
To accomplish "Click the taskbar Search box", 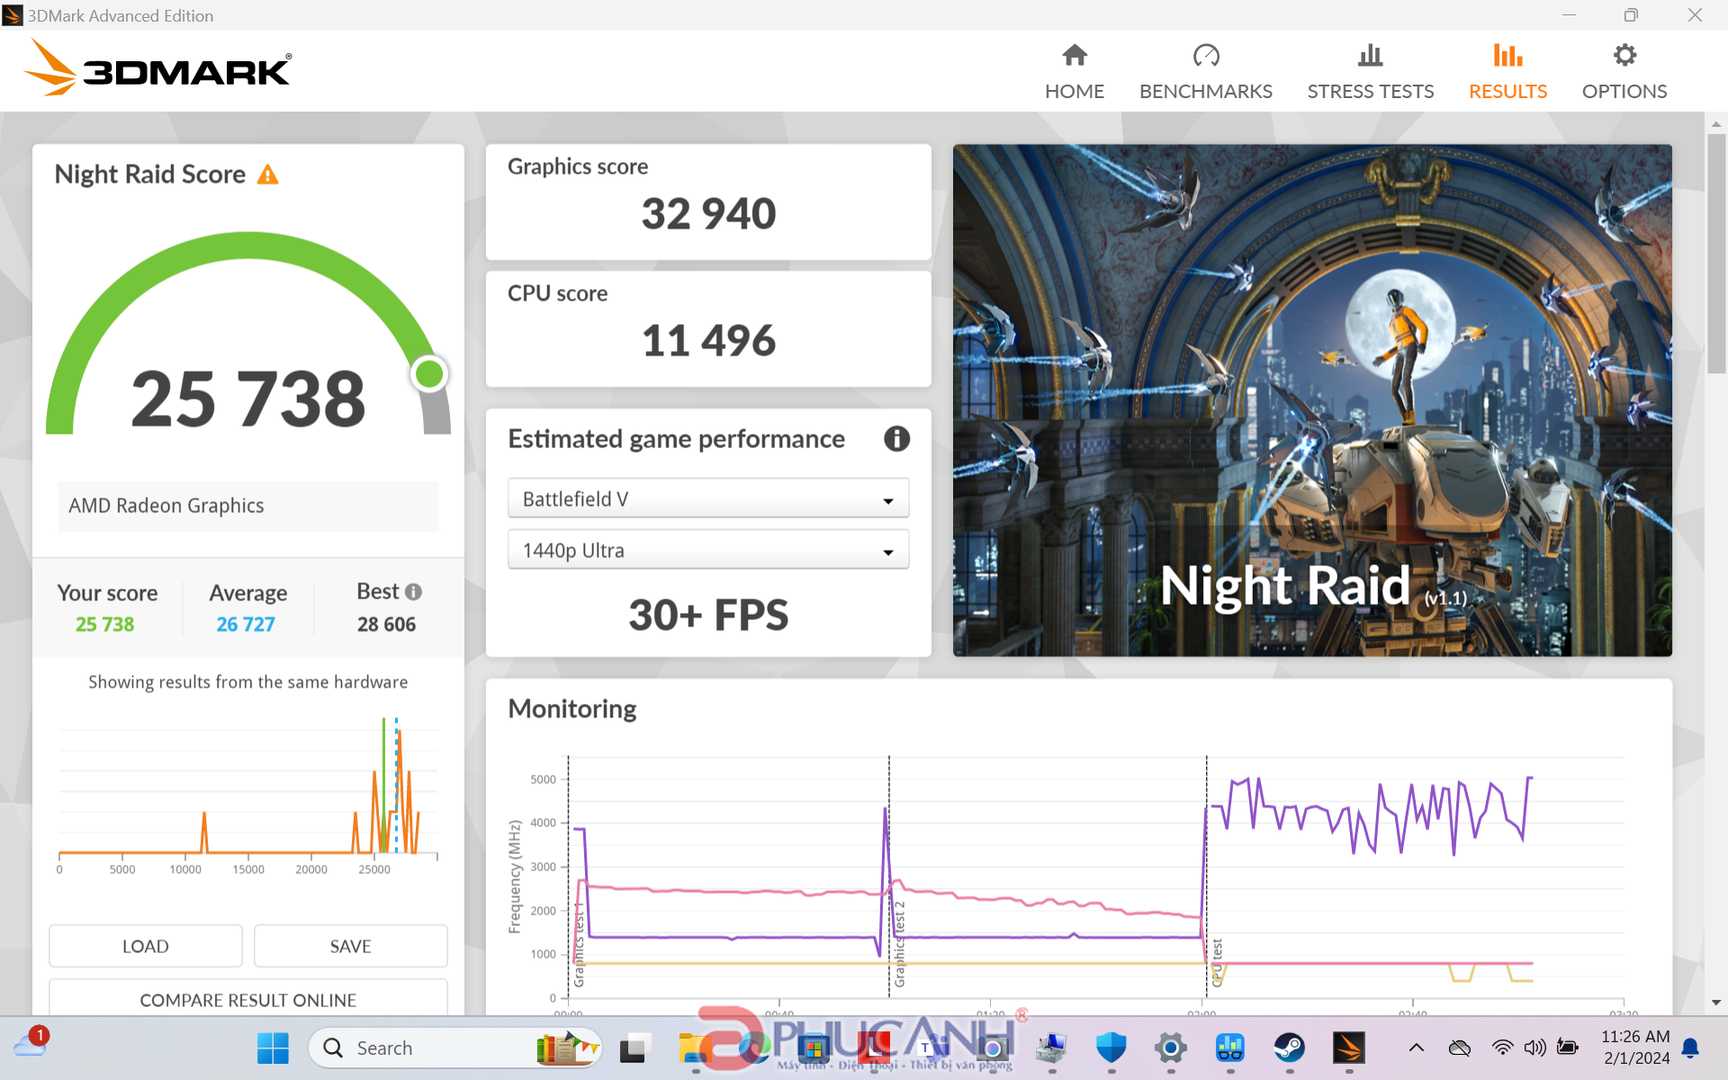I will click(x=455, y=1048).
